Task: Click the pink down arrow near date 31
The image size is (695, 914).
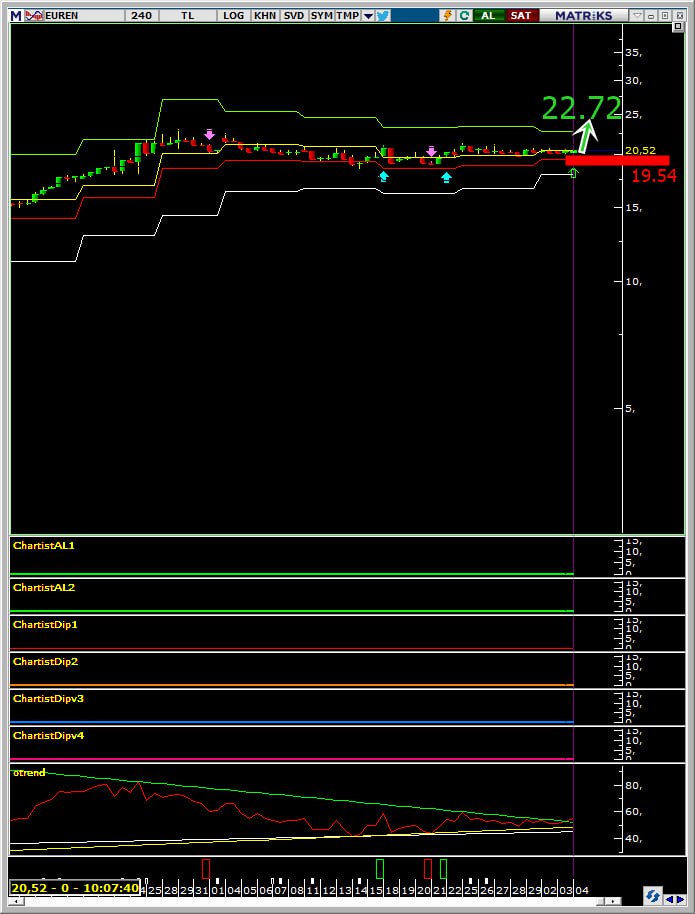Action: [209, 135]
